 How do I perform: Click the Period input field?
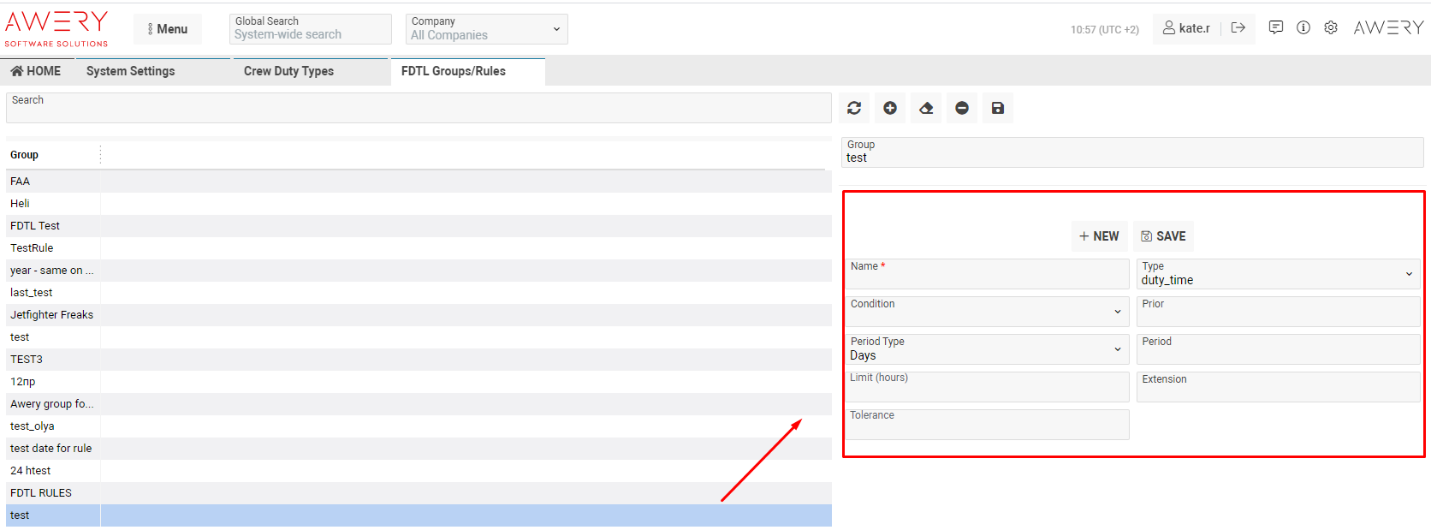[x=1278, y=349]
